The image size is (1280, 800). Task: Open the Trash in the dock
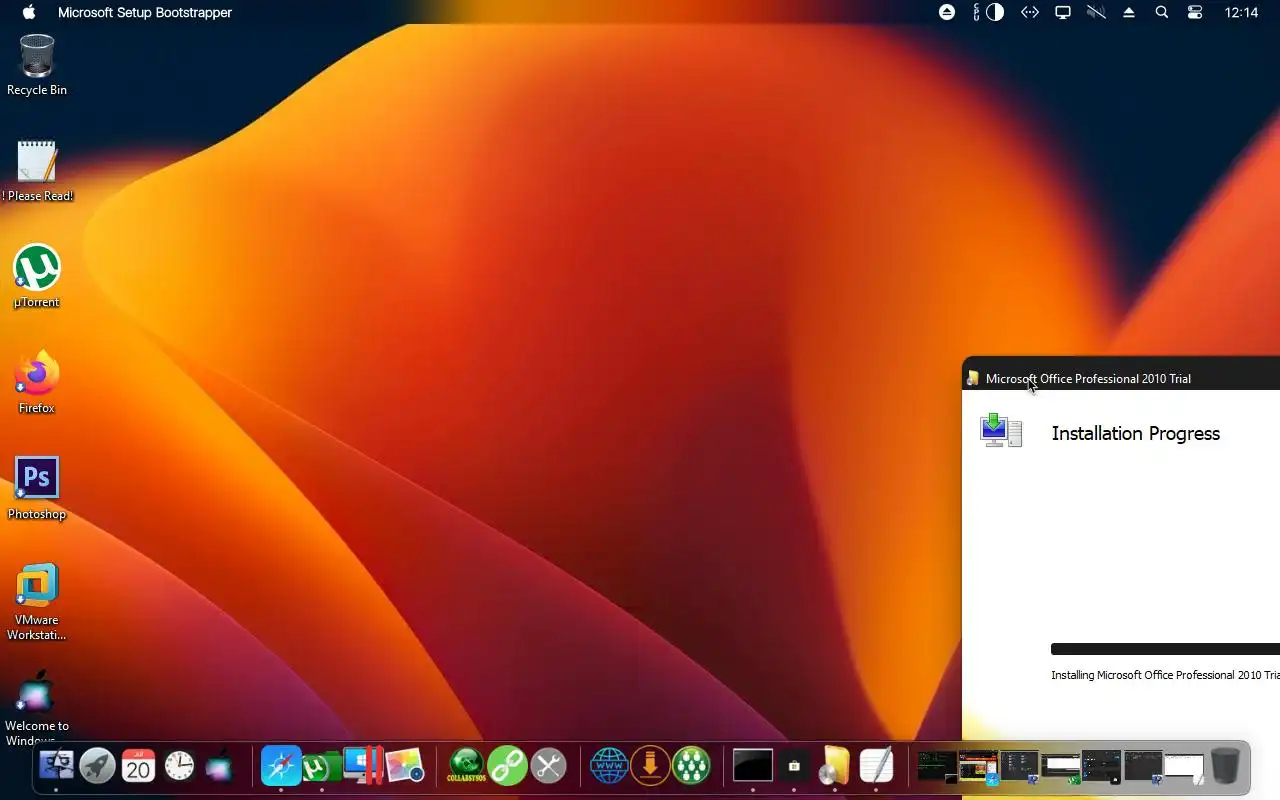(1225, 766)
